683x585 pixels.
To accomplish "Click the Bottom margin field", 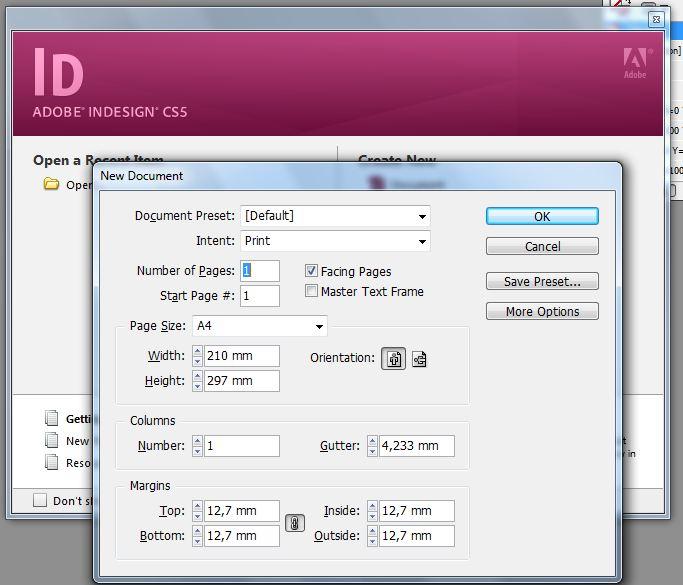I will click(242, 536).
